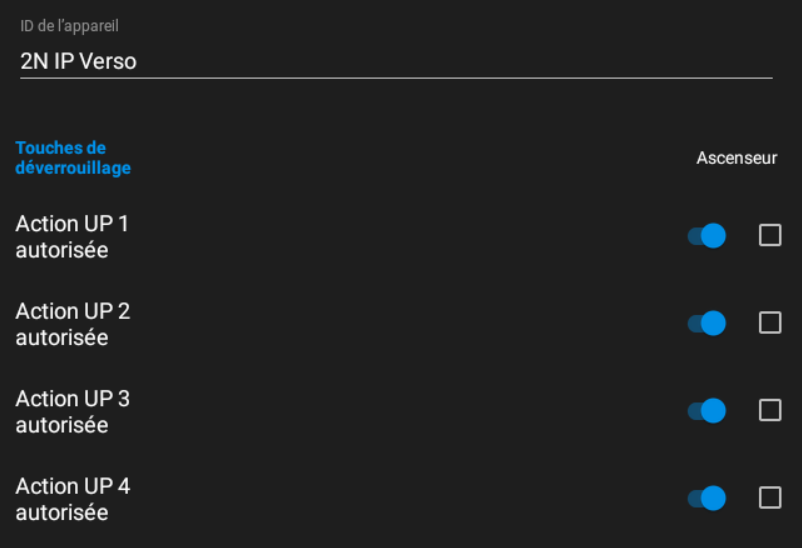Focus empty part of the device ID field

455,61
